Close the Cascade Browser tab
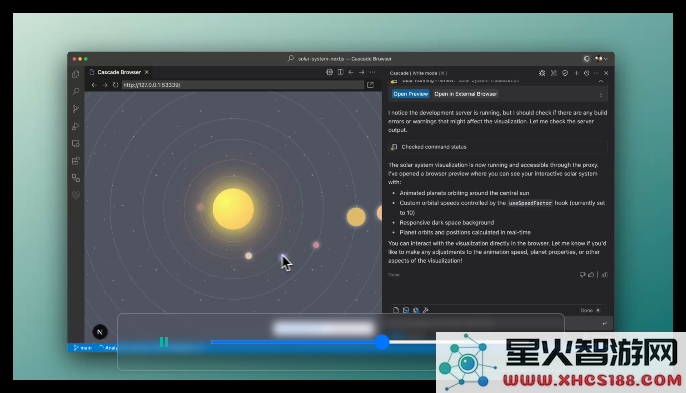Screen dimensions: 686x393 pos(147,72)
